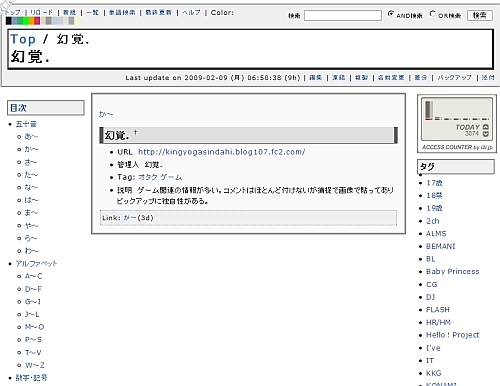Screen dimensions: 500x386
Task: Focus the search text field at top
Action: coord(343,15)
